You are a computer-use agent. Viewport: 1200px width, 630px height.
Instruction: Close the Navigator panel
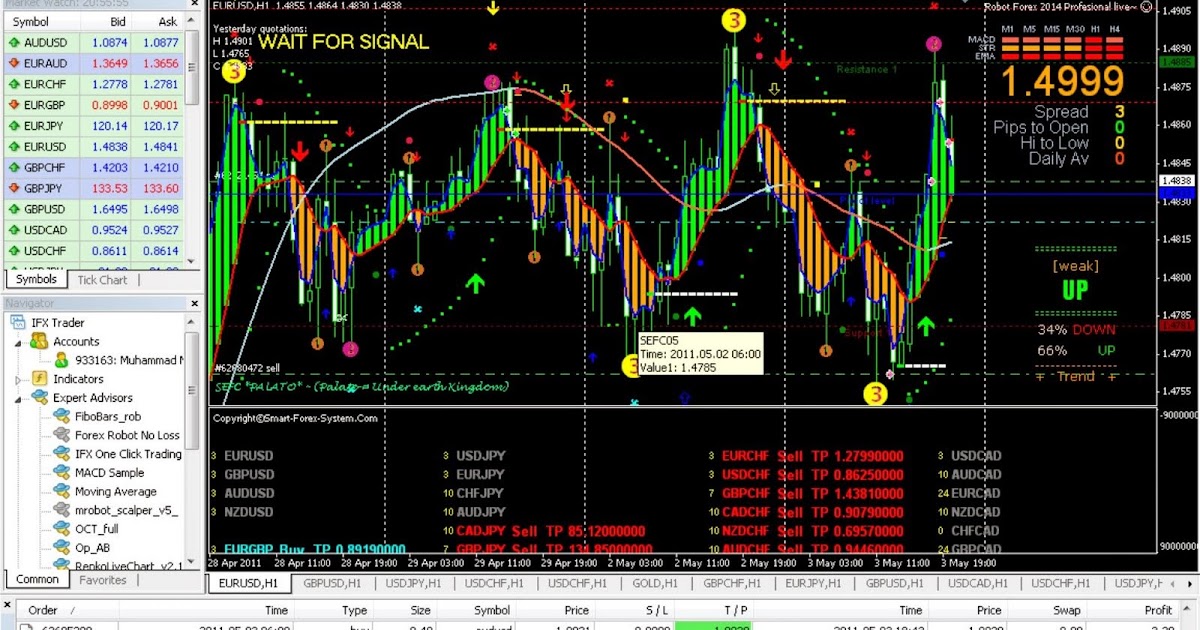tap(191, 303)
